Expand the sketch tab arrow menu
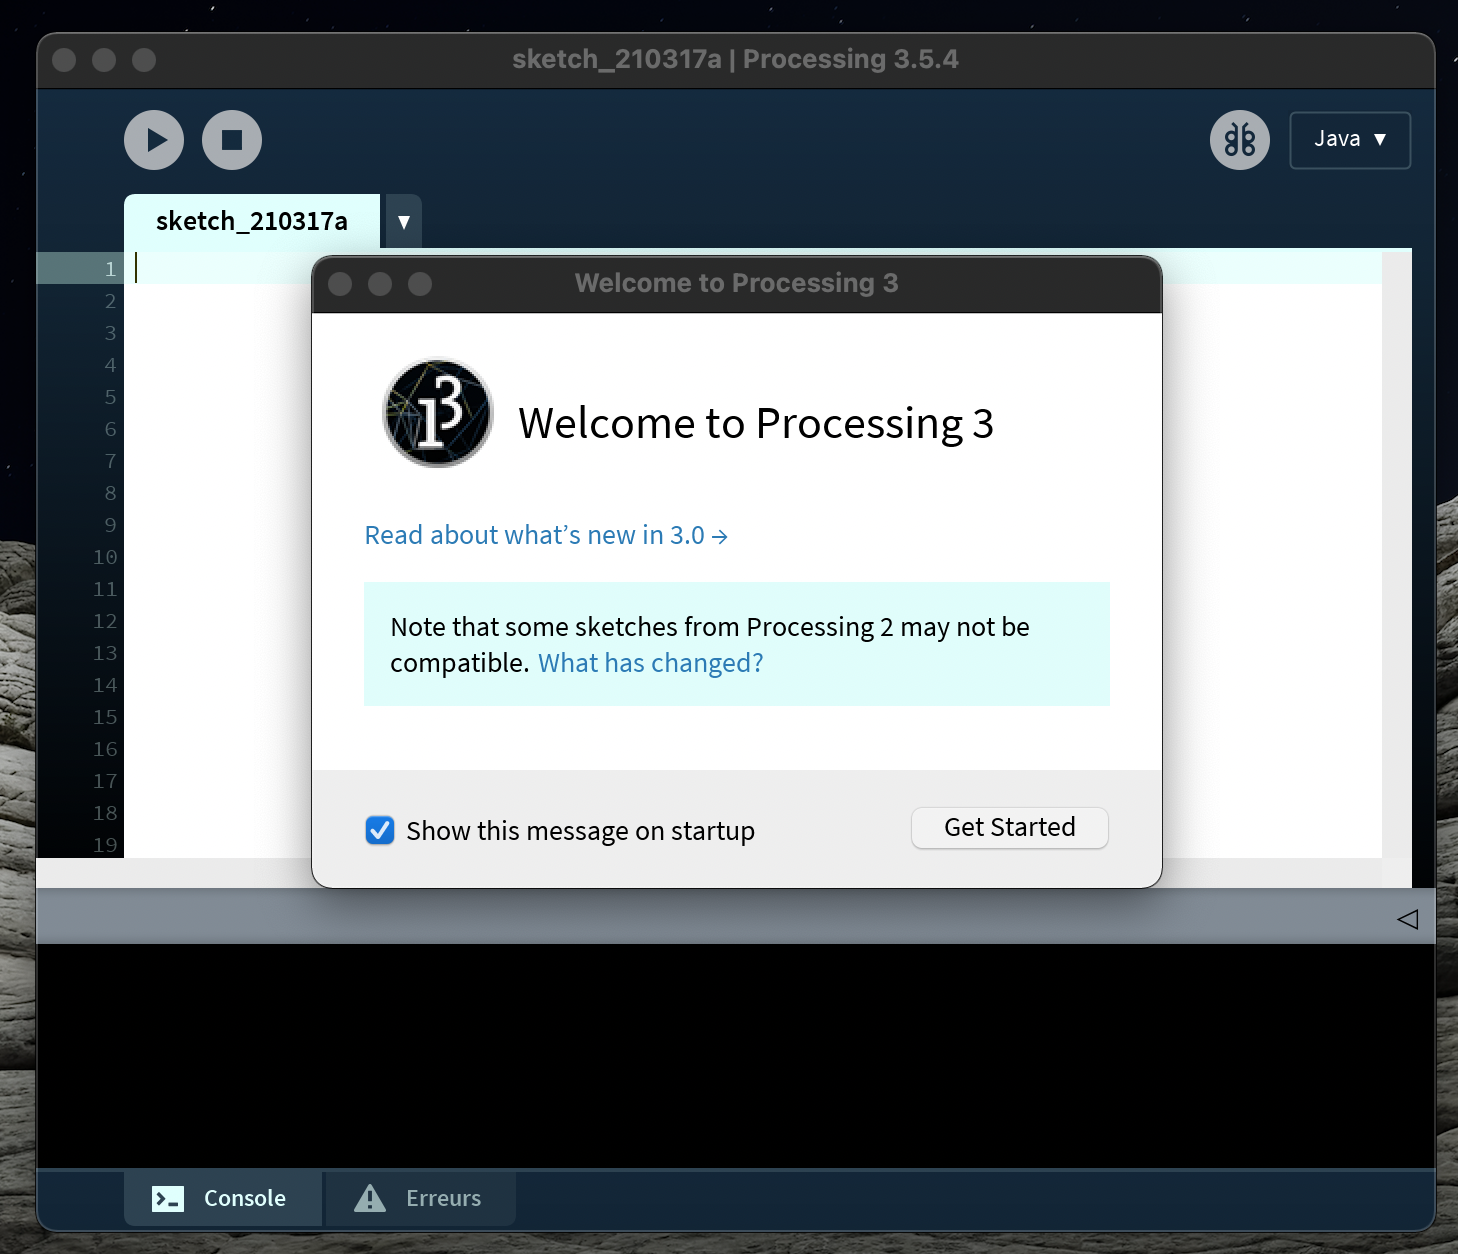The height and width of the screenshot is (1254, 1458). pos(404,222)
